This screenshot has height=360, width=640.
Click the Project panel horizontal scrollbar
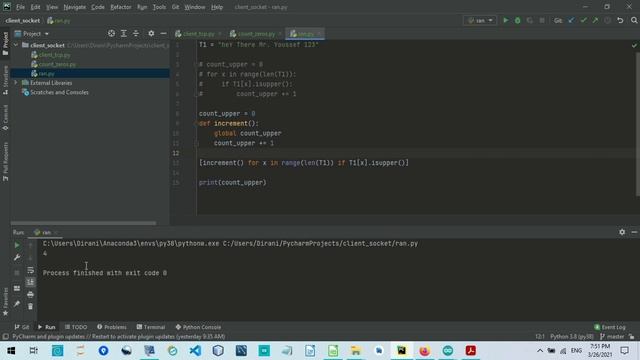[83, 223]
